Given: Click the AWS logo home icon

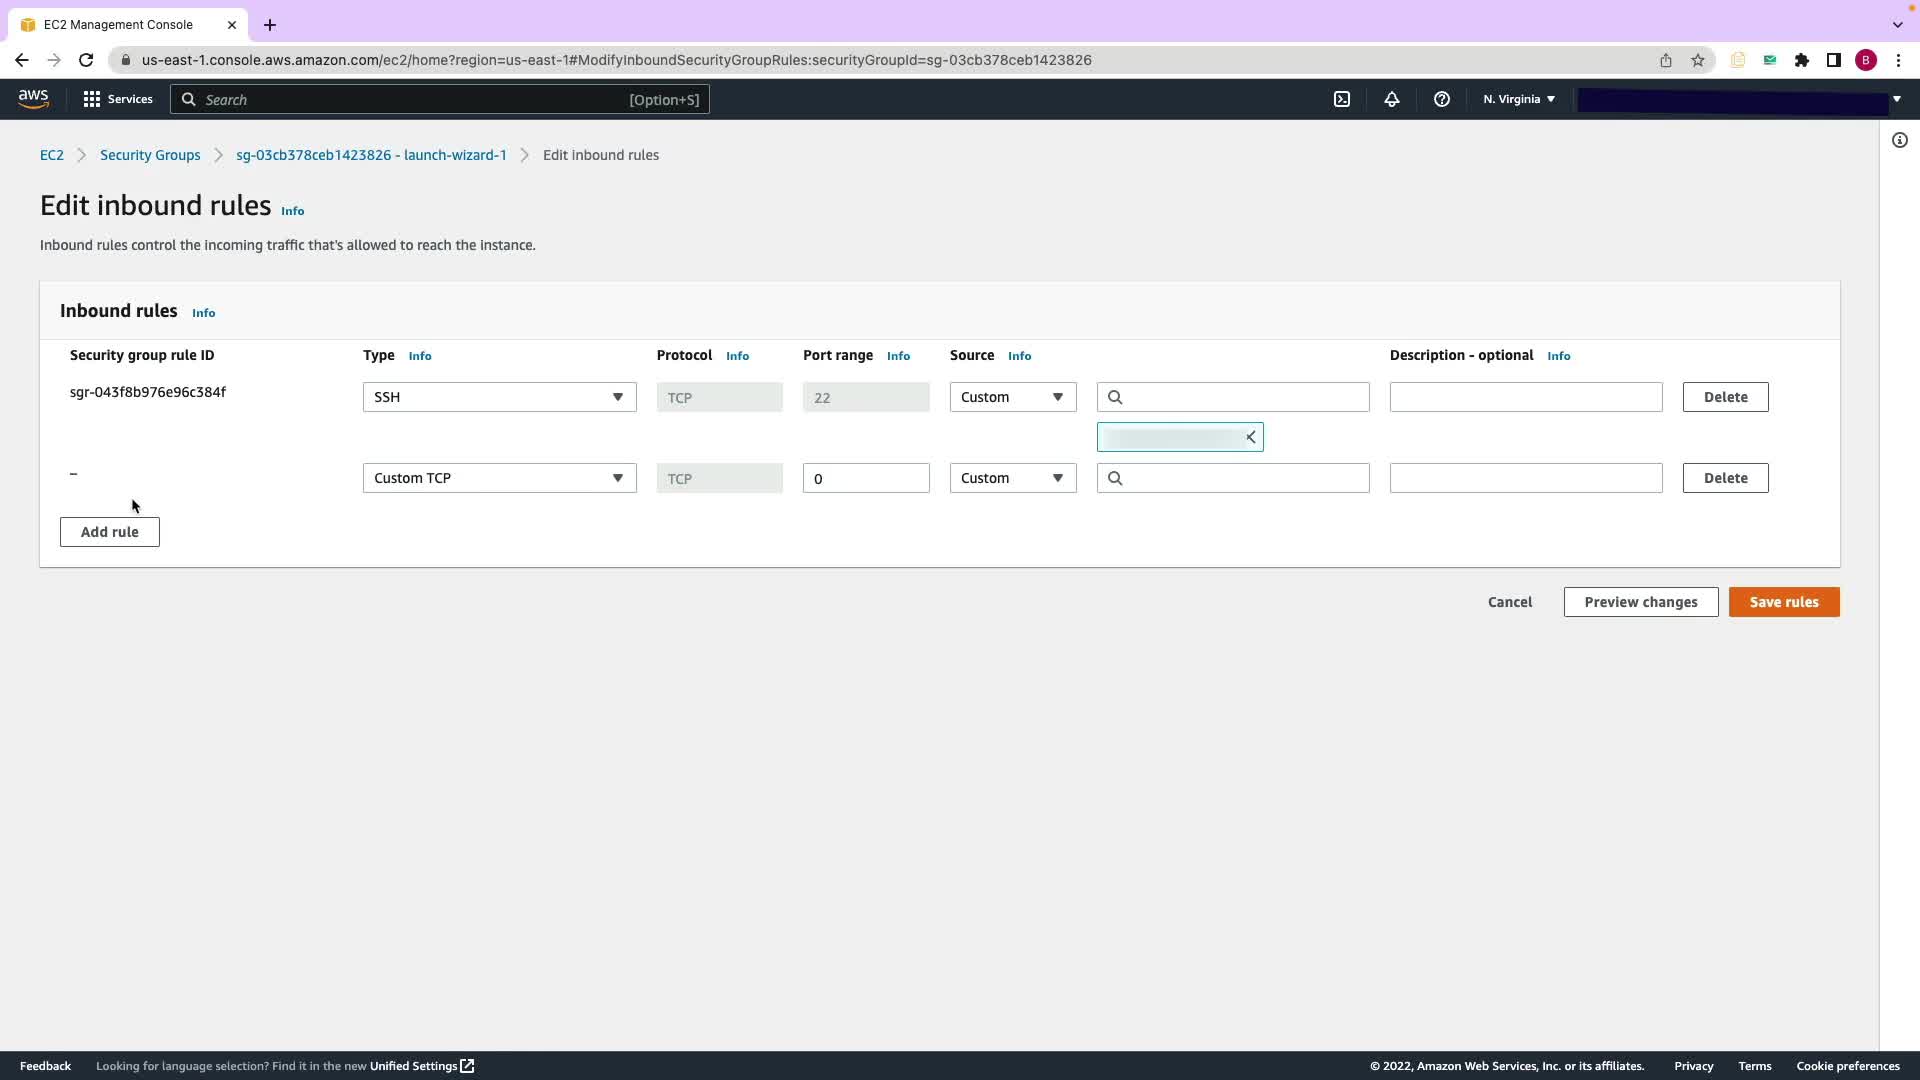Looking at the screenshot, I should point(33,98).
